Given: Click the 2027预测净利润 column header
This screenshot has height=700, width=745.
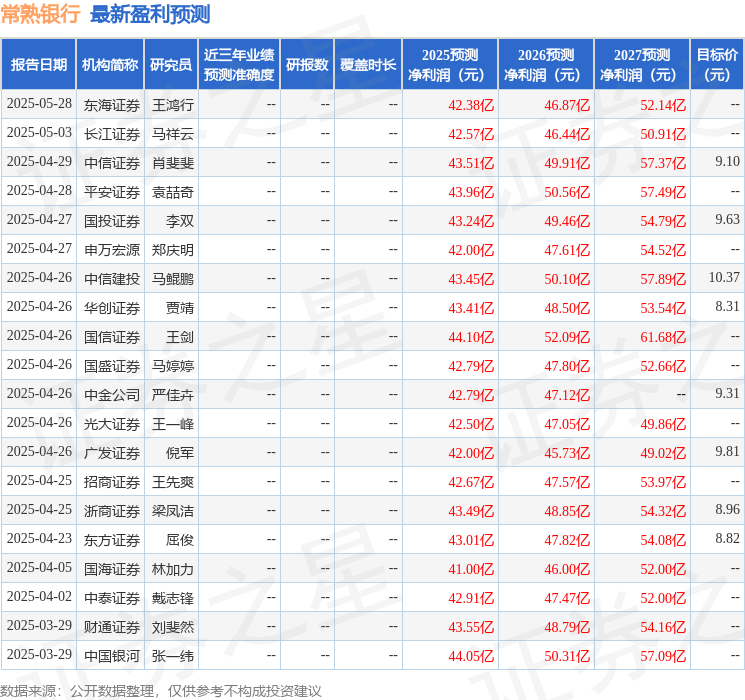Looking at the screenshot, I should [642, 65].
